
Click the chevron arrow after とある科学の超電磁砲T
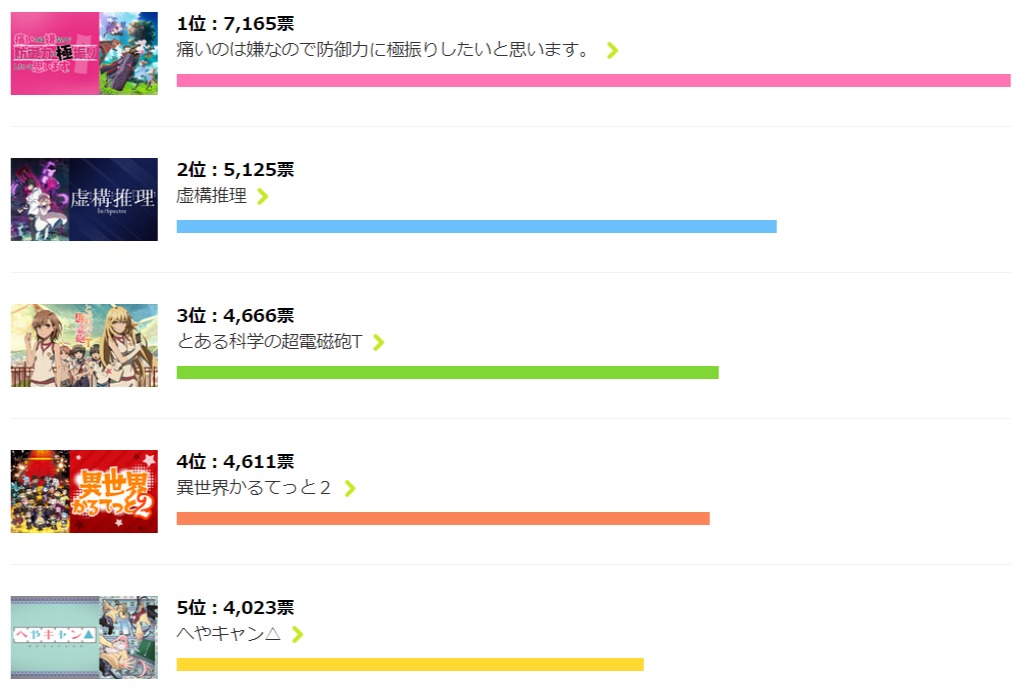coord(378,342)
